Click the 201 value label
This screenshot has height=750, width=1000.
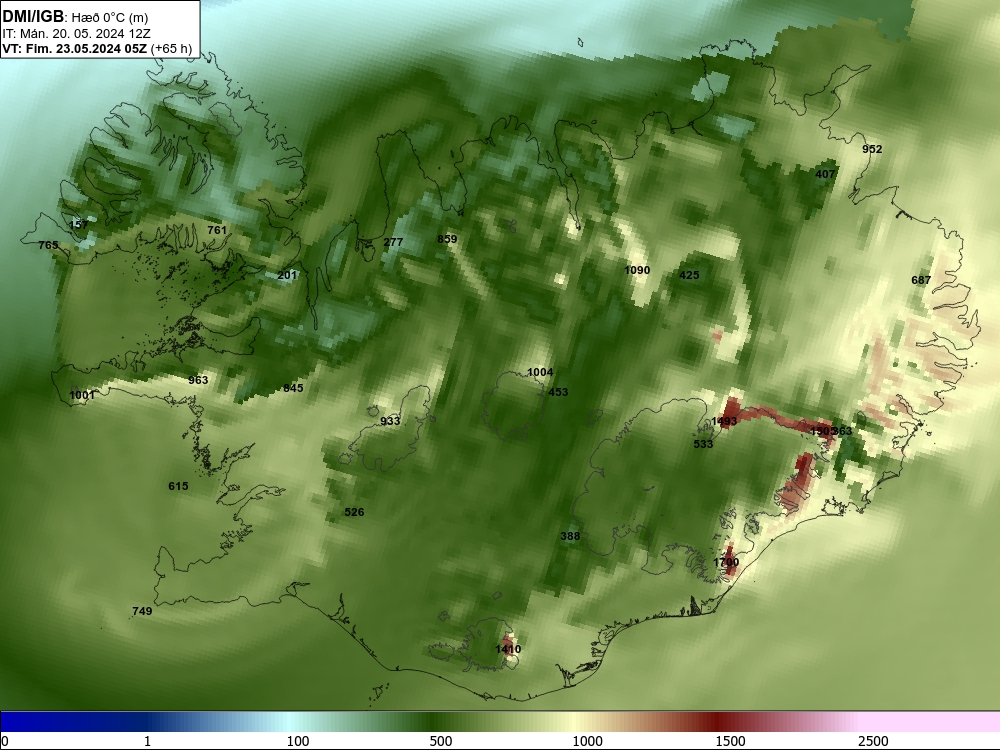click(x=288, y=276)
